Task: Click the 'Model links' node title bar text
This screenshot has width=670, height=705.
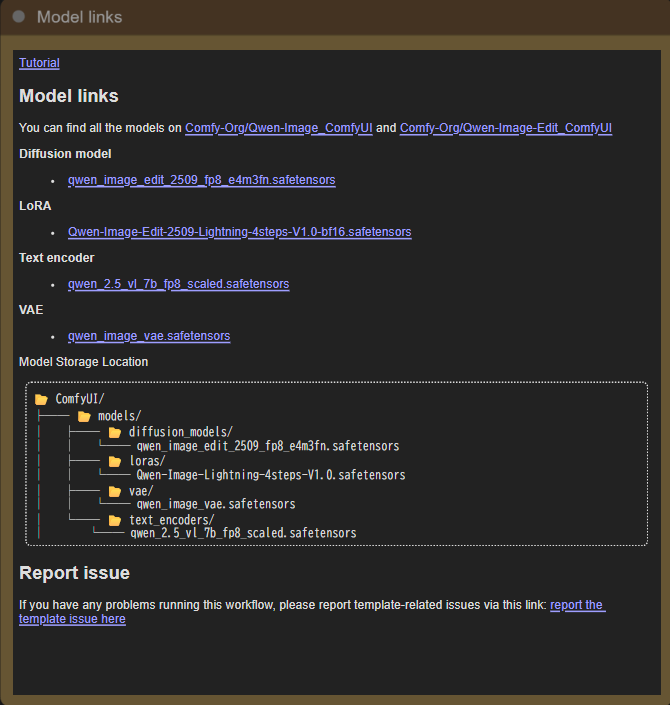Action: coord(80,17)
